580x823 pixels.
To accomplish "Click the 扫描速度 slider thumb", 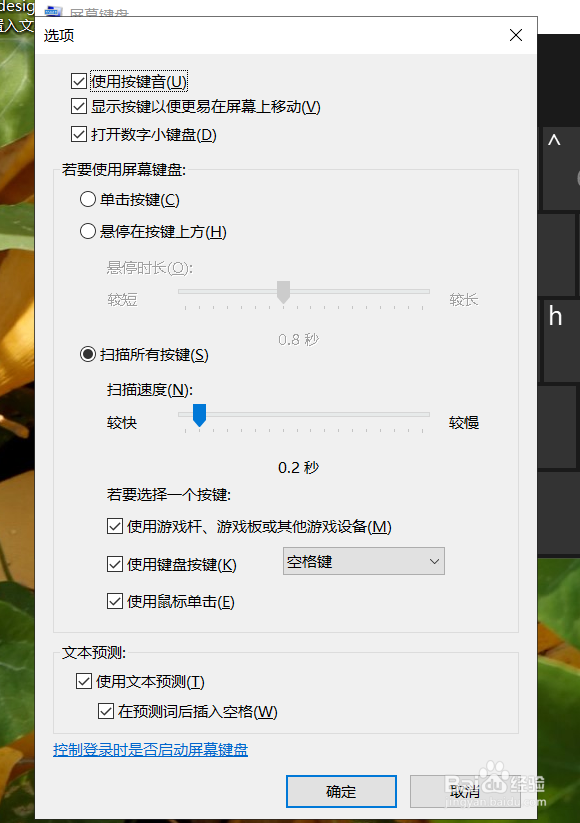I will pyautogui.click(x=199, y=415).
